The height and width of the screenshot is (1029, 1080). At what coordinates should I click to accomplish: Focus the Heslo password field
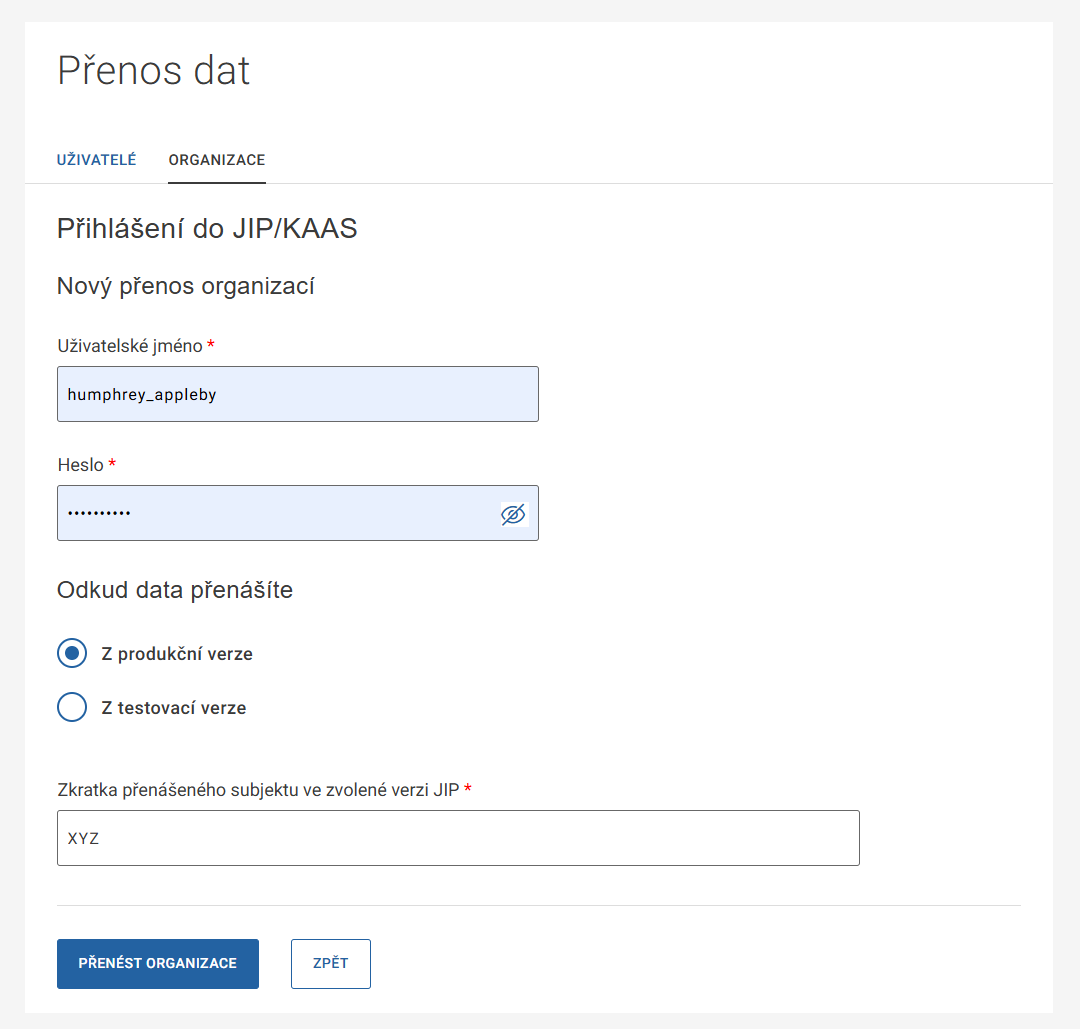(x=278, y=514)
